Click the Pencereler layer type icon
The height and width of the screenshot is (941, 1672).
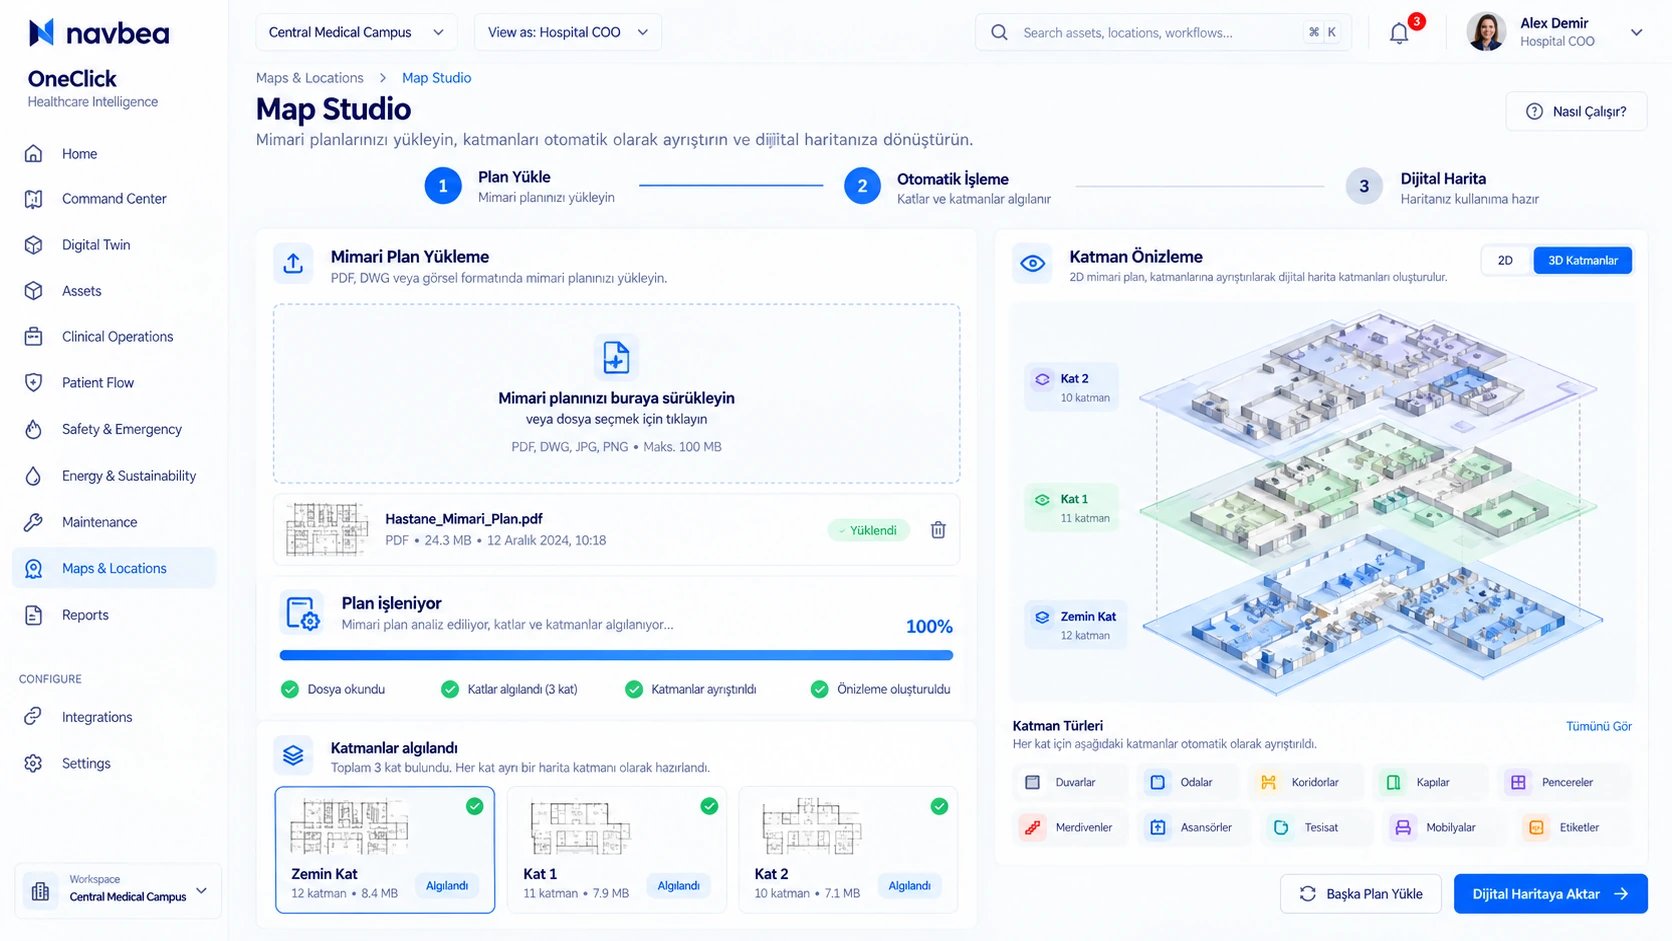[1518, 782]
